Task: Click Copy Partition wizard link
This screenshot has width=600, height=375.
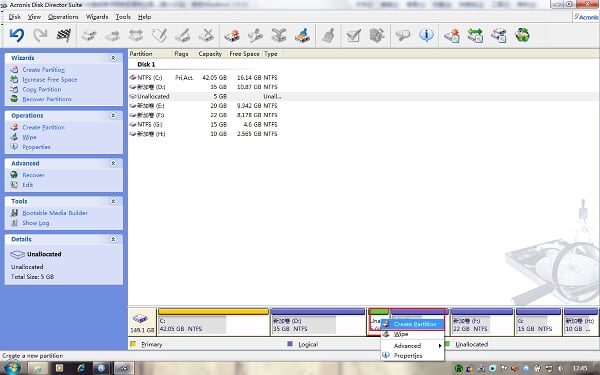Action: pyautogui.click(x=42, y=89)
